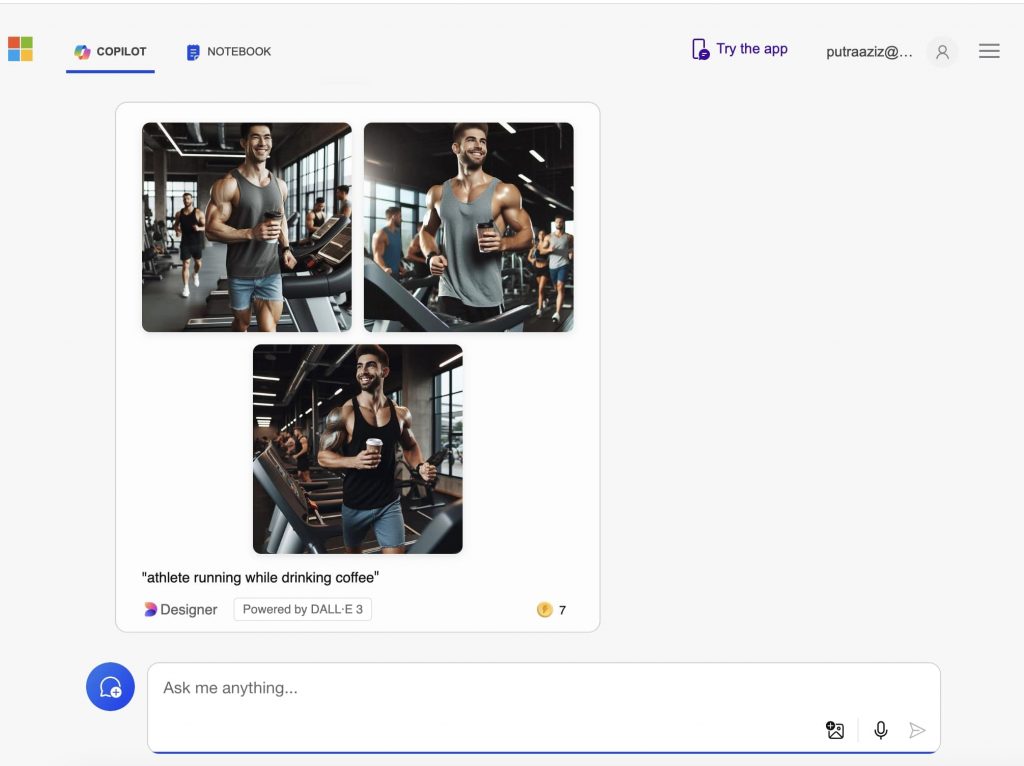1024x766 pixels.
Task: Click the Designer logo link
Action: point(180,609)
